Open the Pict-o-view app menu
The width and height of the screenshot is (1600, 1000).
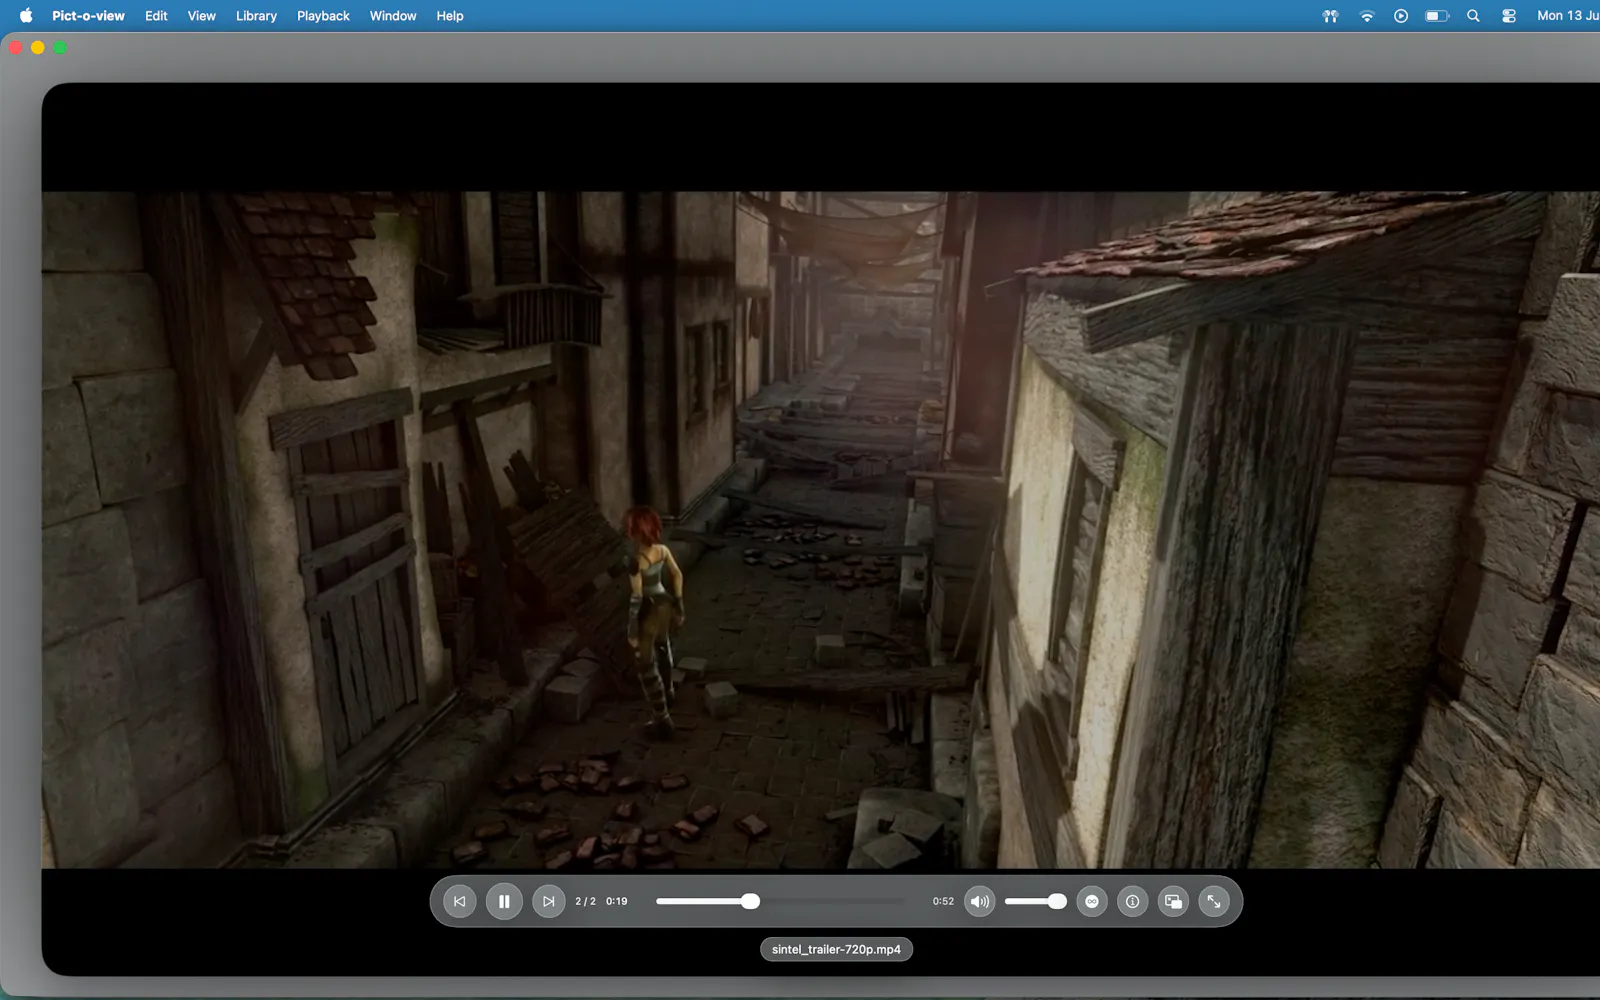click(x=88, y=16)
